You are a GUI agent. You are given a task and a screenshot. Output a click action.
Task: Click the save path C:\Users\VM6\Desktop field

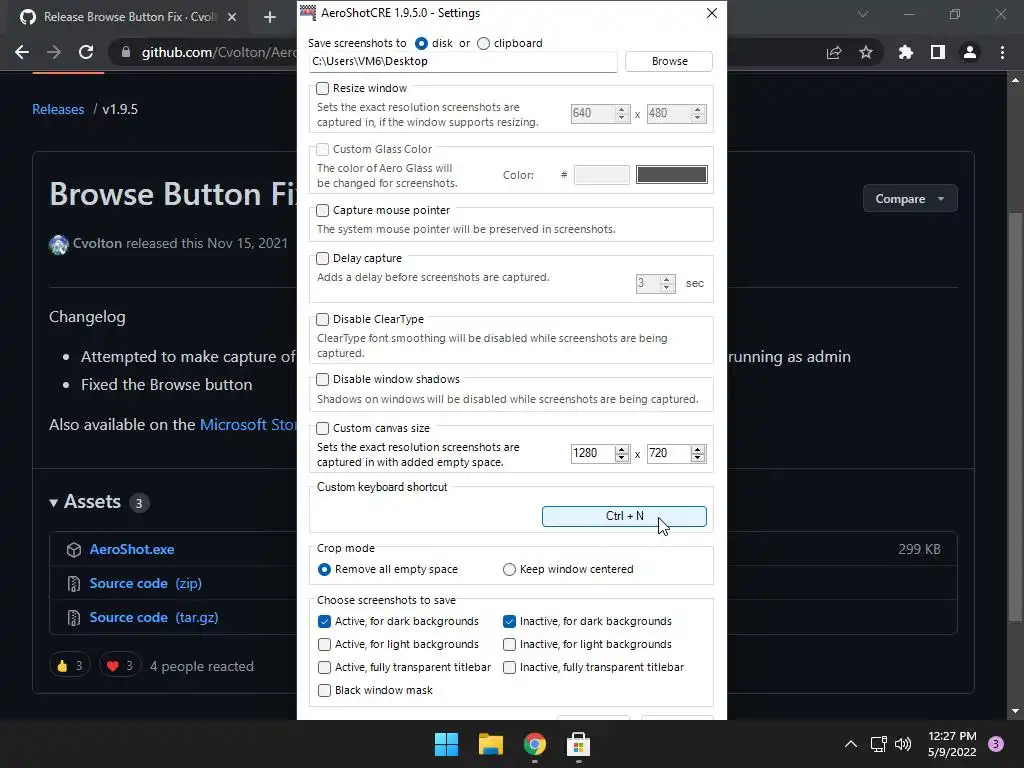click(x=463, y=61)
